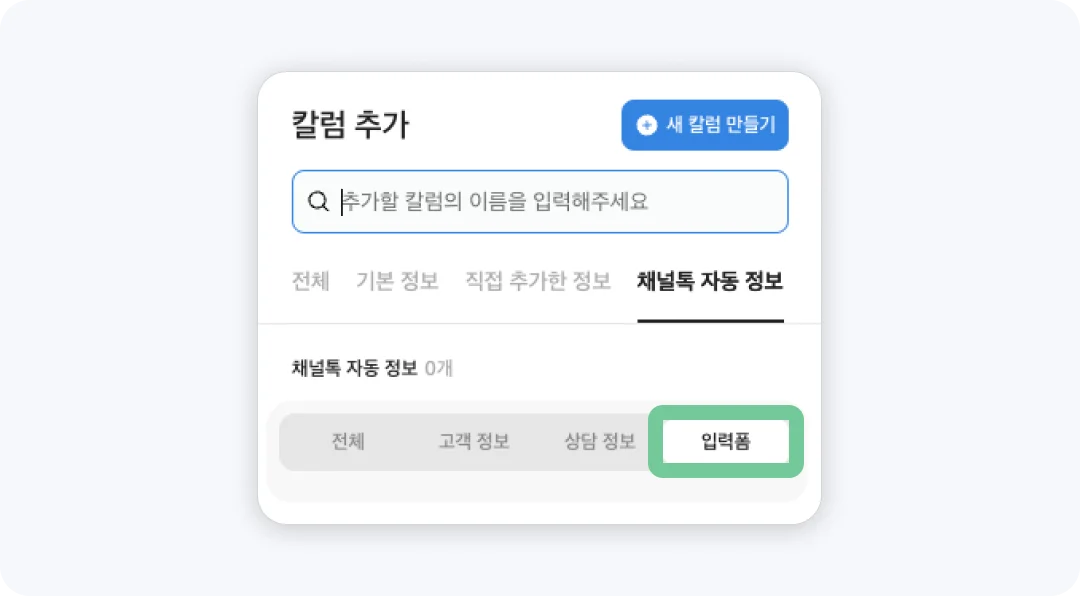1080x596 pixels.
Task: Switch to the 상담 정보 segment
Action: 600,442
